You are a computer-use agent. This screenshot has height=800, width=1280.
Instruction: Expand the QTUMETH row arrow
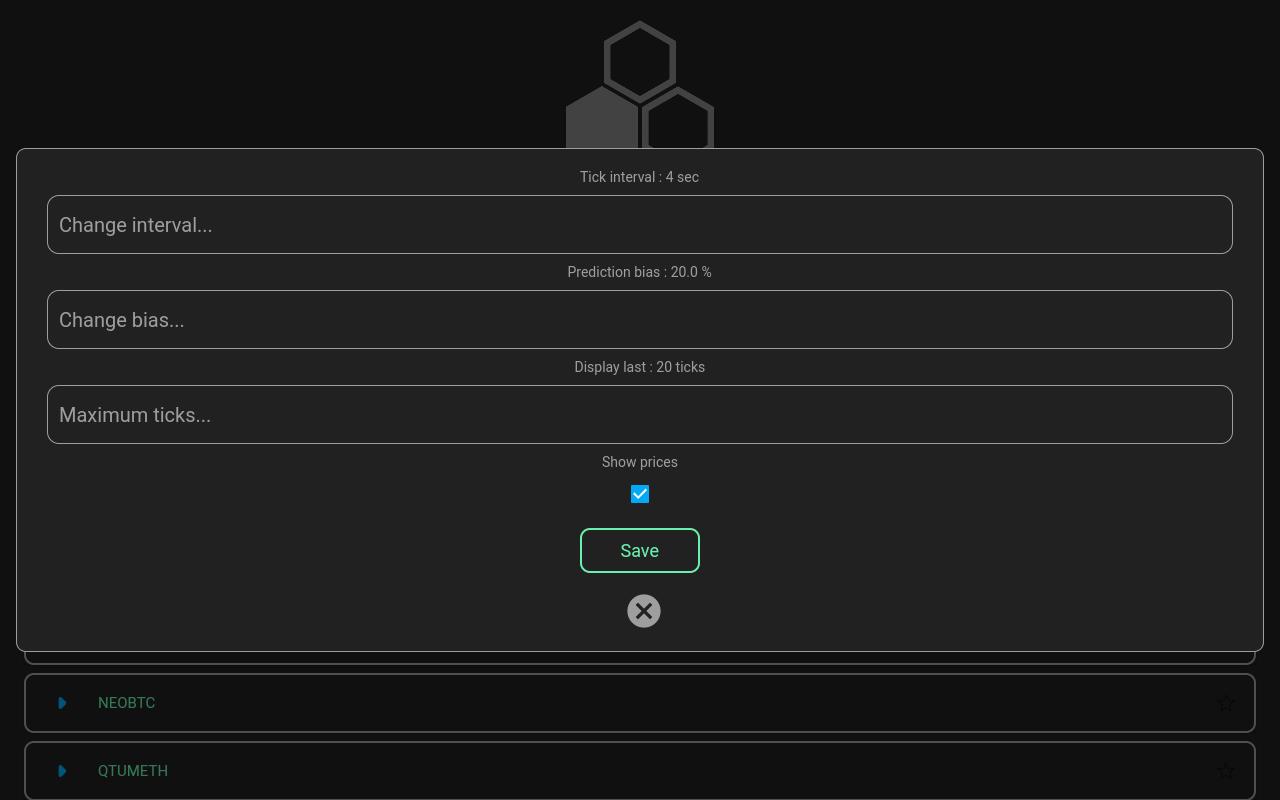coord(62,771)
